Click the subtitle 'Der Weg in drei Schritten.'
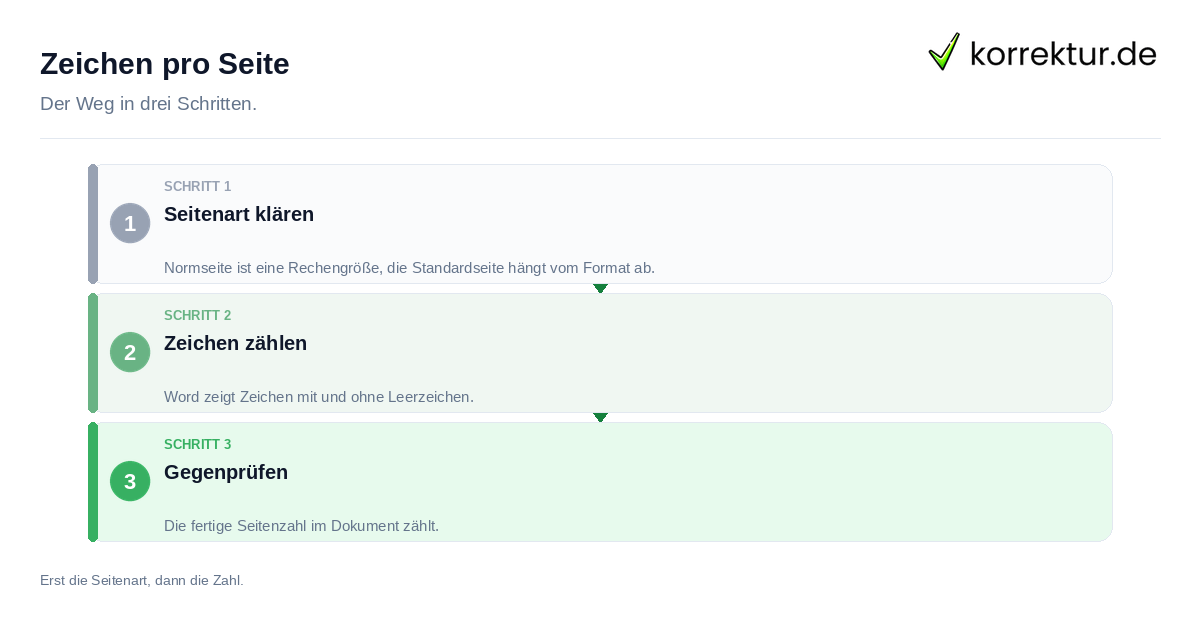This screenshot has height=630, width=1200. point(148,104)
